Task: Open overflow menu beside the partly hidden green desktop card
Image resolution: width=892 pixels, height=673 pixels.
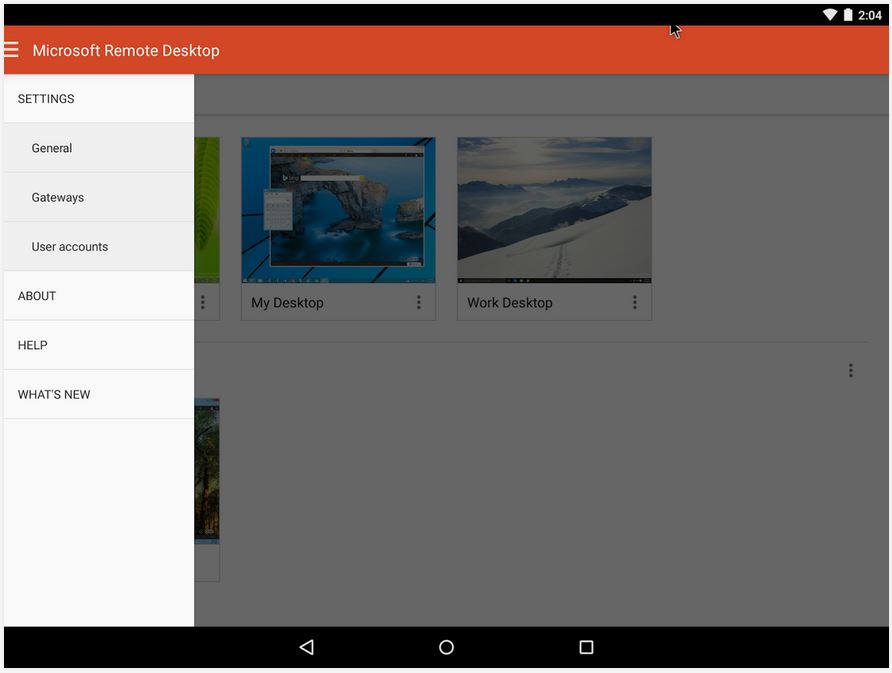Action: [x=203, y=303]
